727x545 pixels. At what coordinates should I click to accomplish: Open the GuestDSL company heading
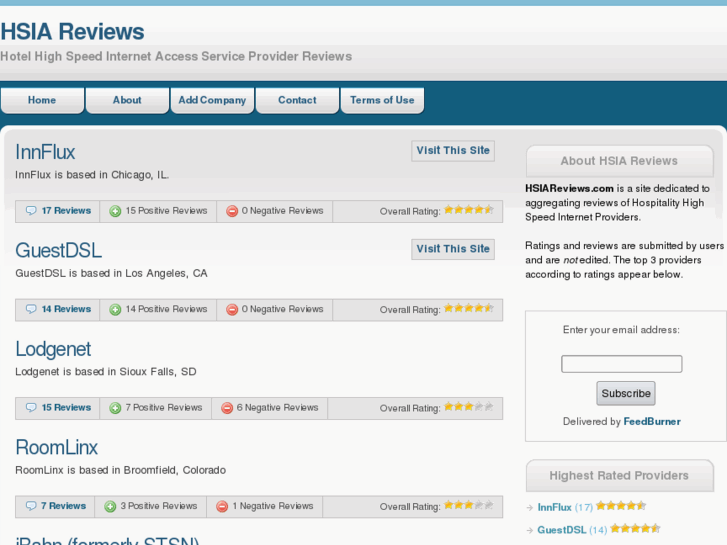[x=58, y=250]
